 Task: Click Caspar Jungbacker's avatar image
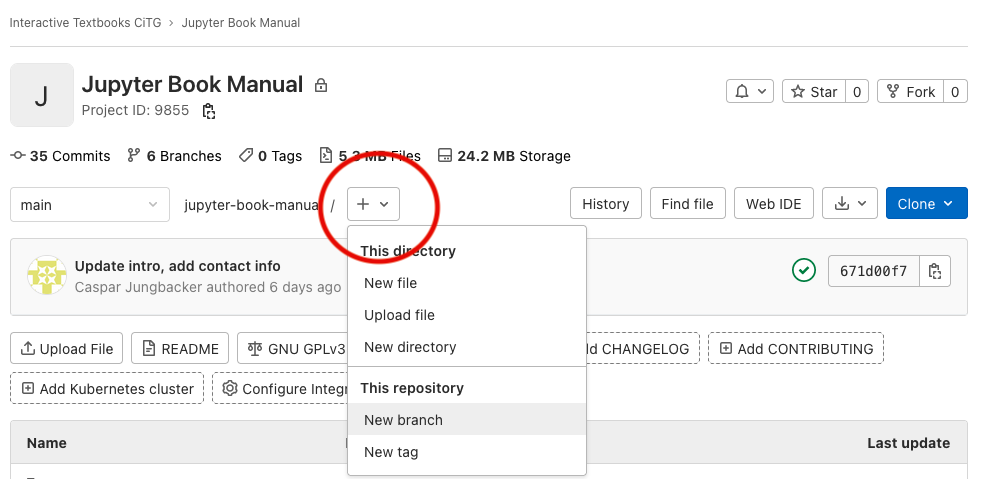47,275
